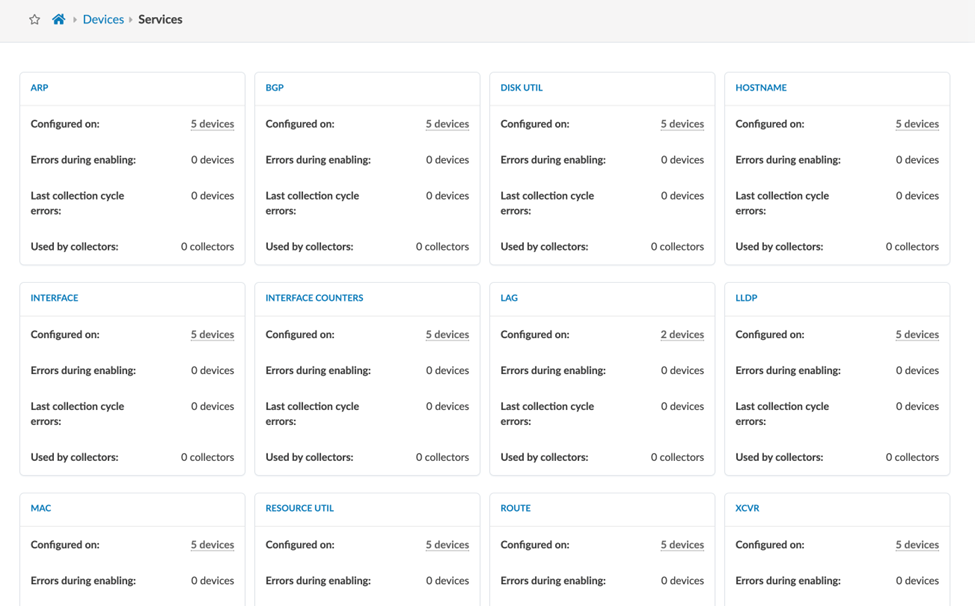Open the ARP service title

click(x=40, y=88)
